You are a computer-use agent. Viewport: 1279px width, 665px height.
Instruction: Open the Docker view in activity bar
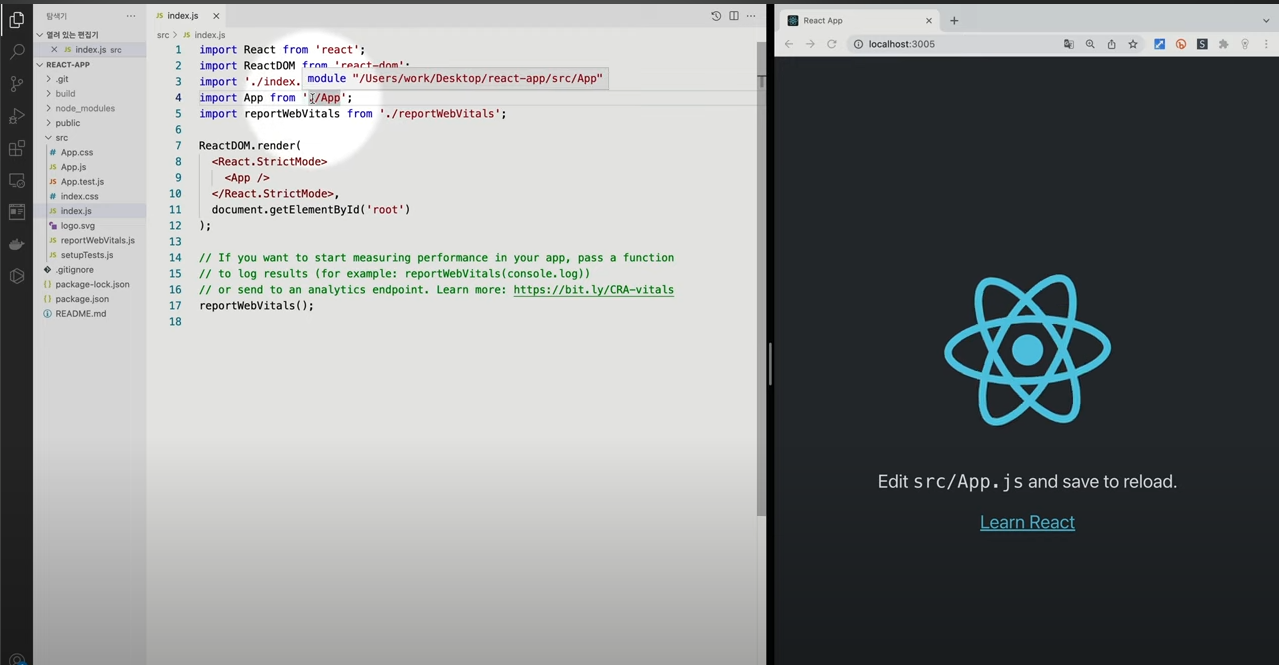(16, 244)
